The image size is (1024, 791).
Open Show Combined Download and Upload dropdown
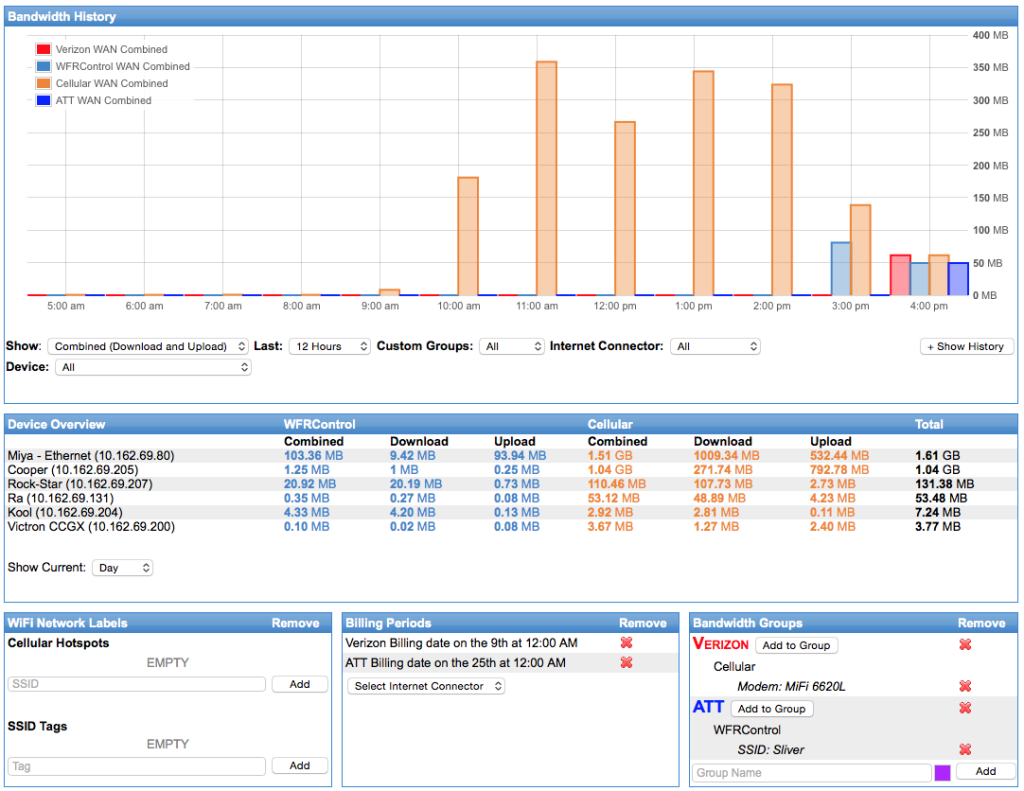148,346
